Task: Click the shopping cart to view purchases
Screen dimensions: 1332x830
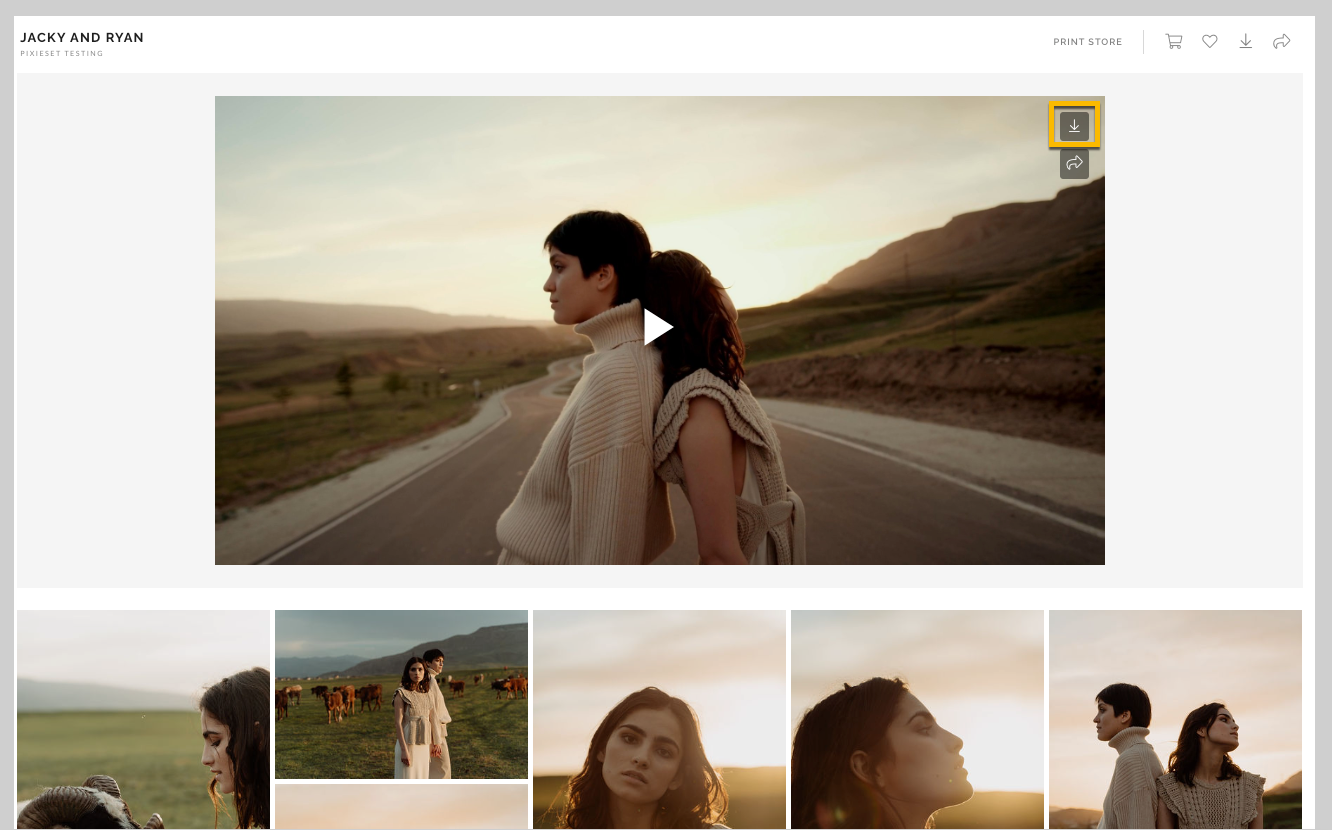Action: click(x=1174, y=41)
